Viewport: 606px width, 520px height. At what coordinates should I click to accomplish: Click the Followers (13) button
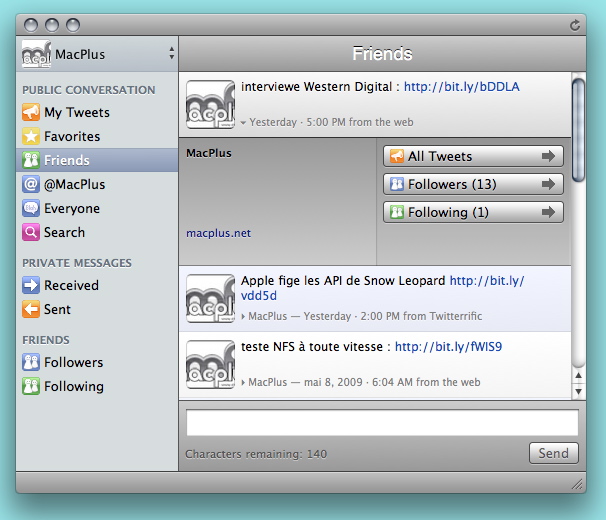click(473, 184)
